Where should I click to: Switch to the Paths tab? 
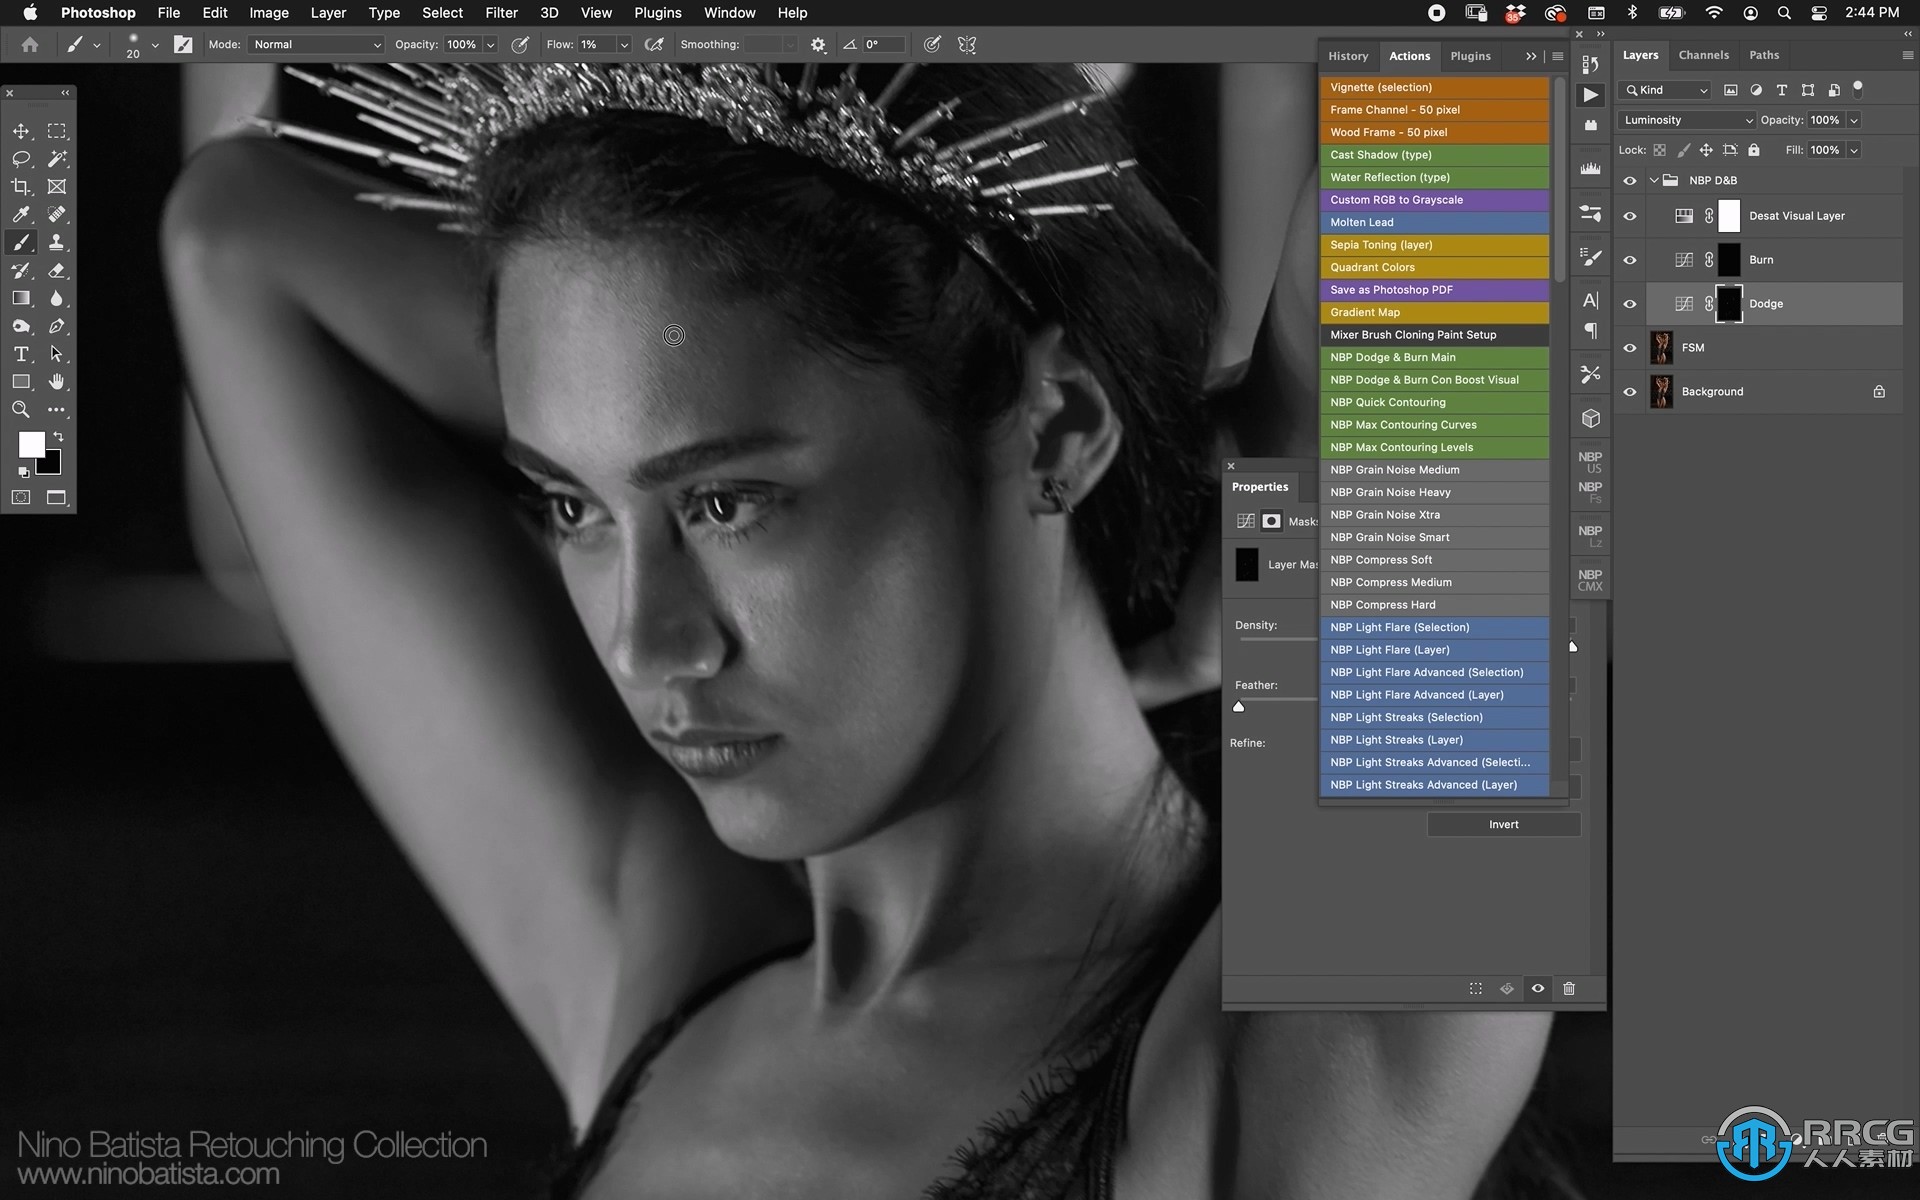tap(1764, 55)
